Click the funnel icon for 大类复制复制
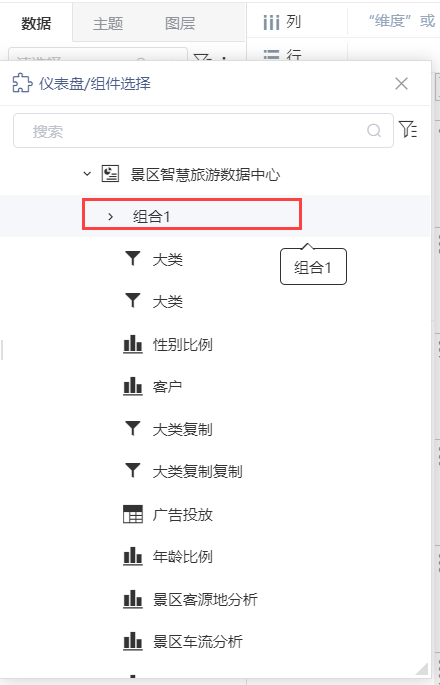Viewport: 440px width, 685px height. coord(132,471)
